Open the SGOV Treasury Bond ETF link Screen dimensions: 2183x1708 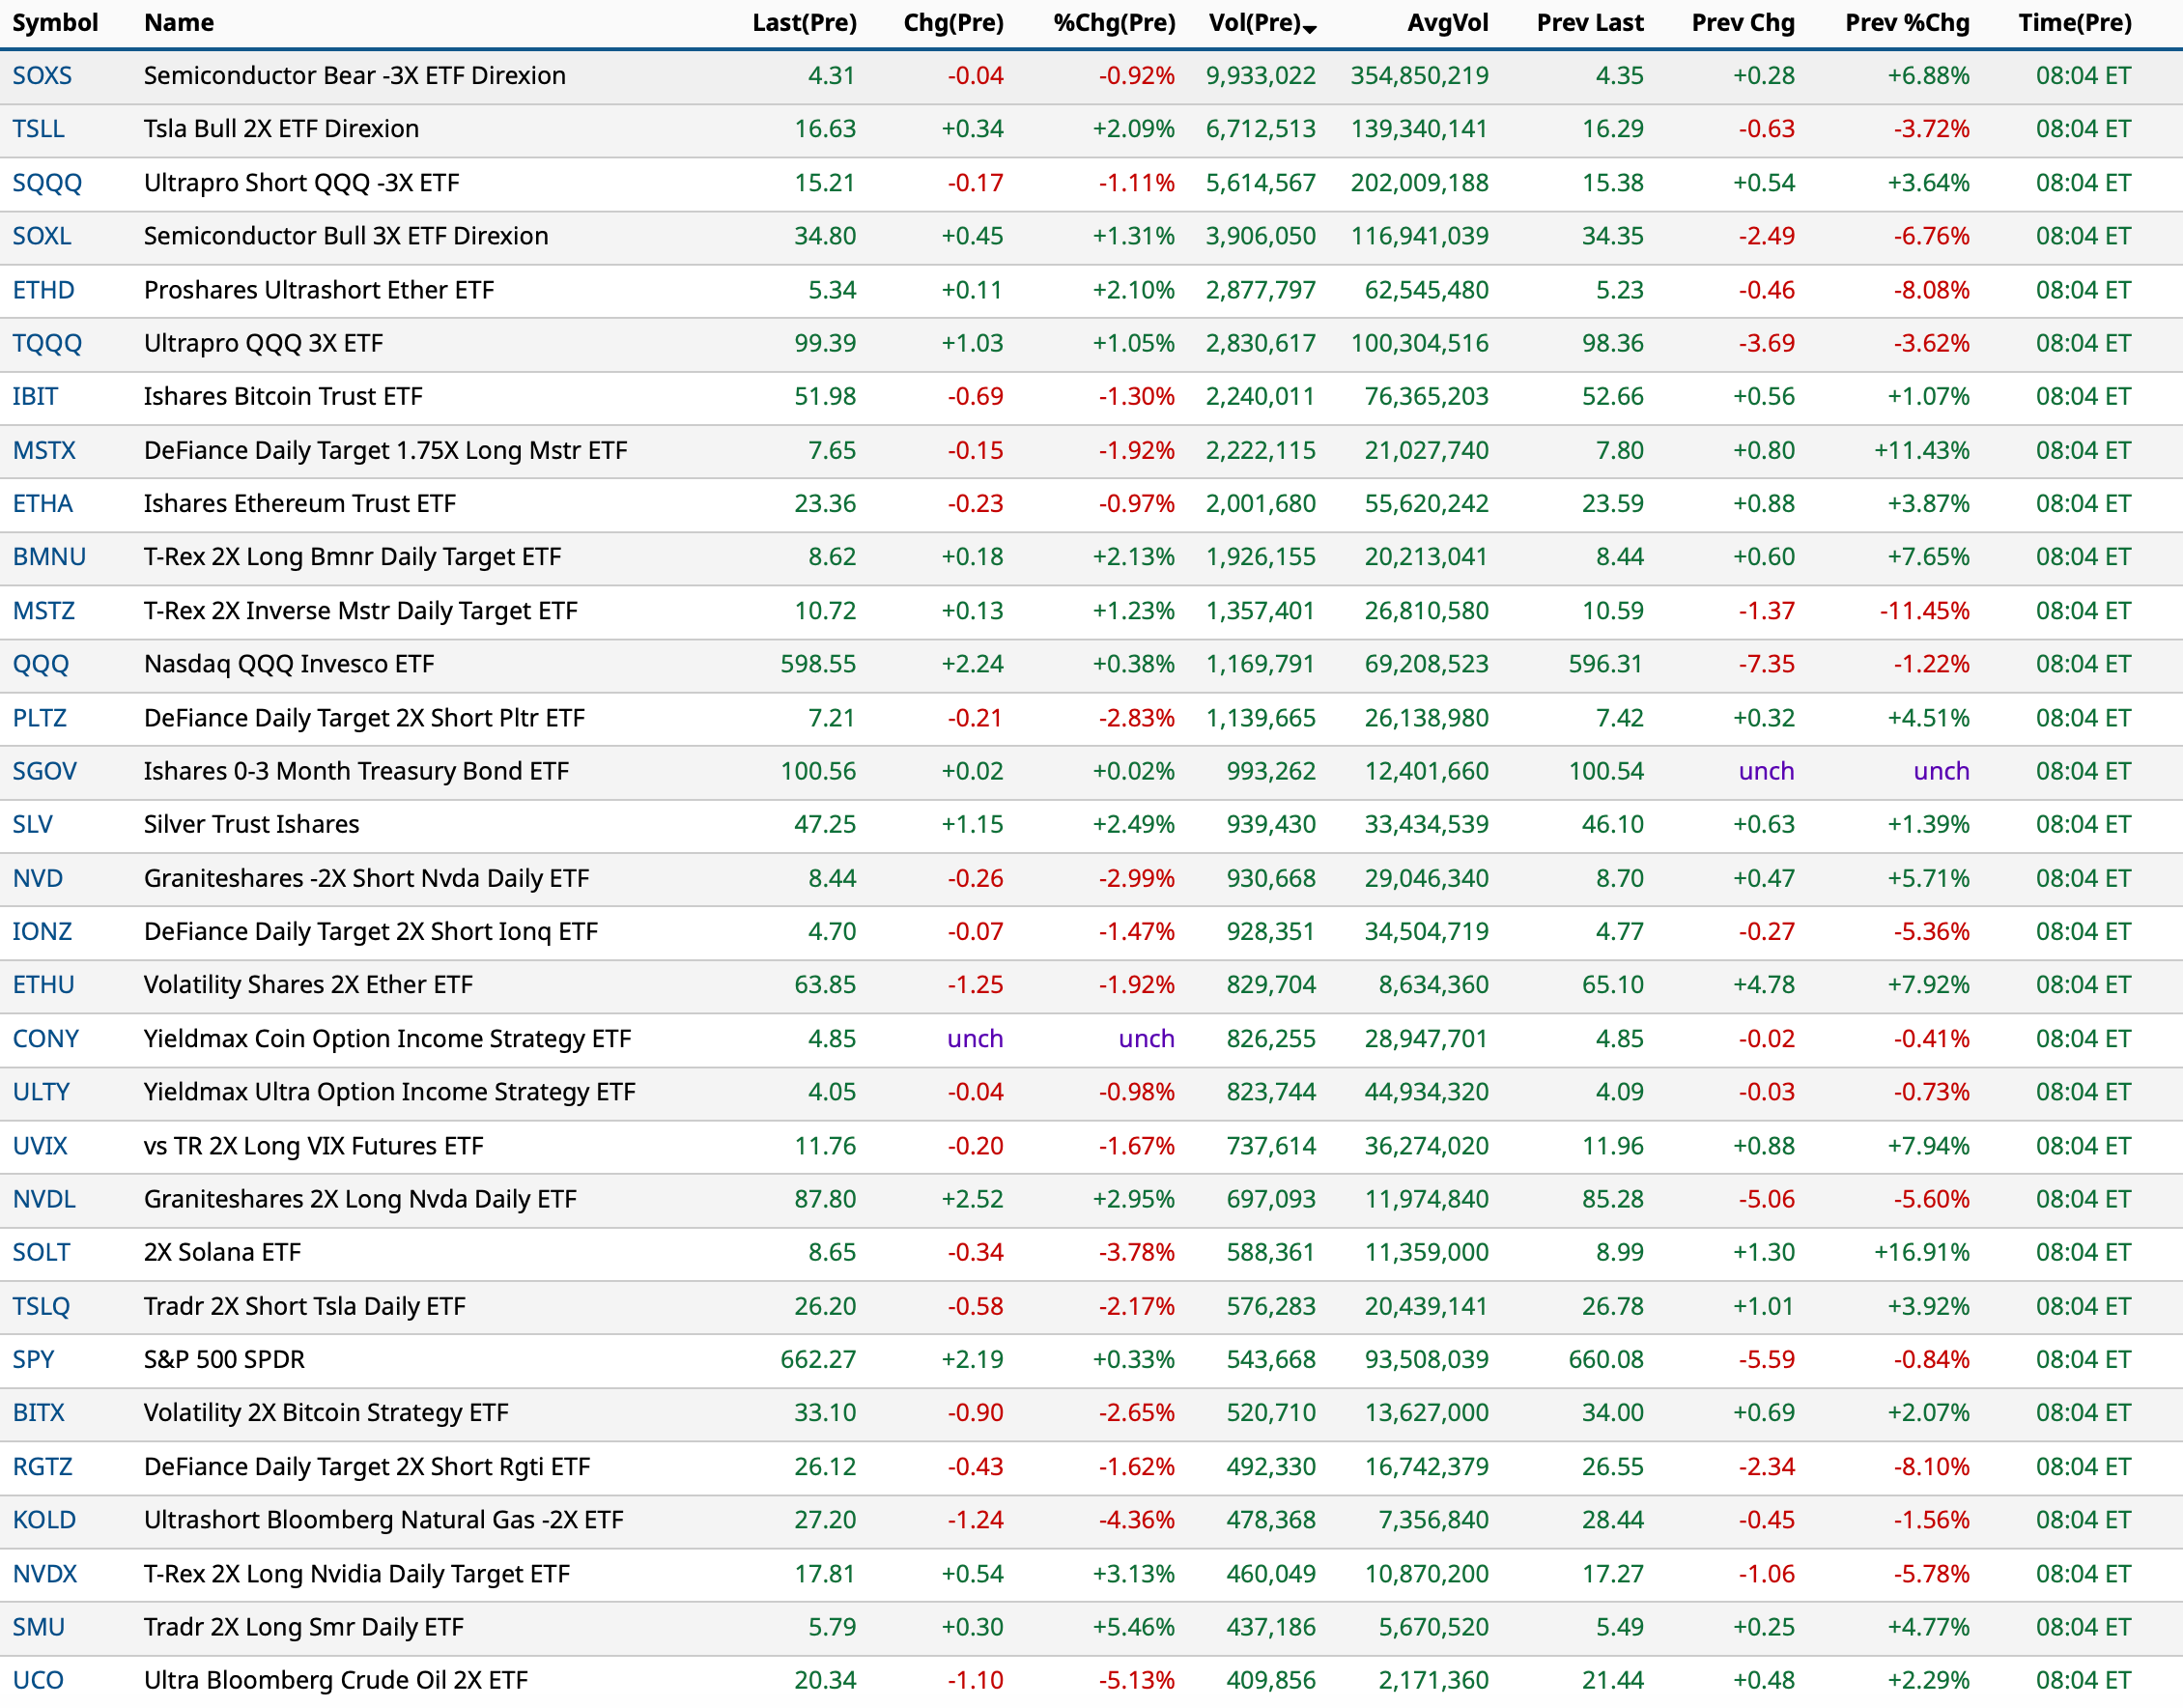point(46,771)
